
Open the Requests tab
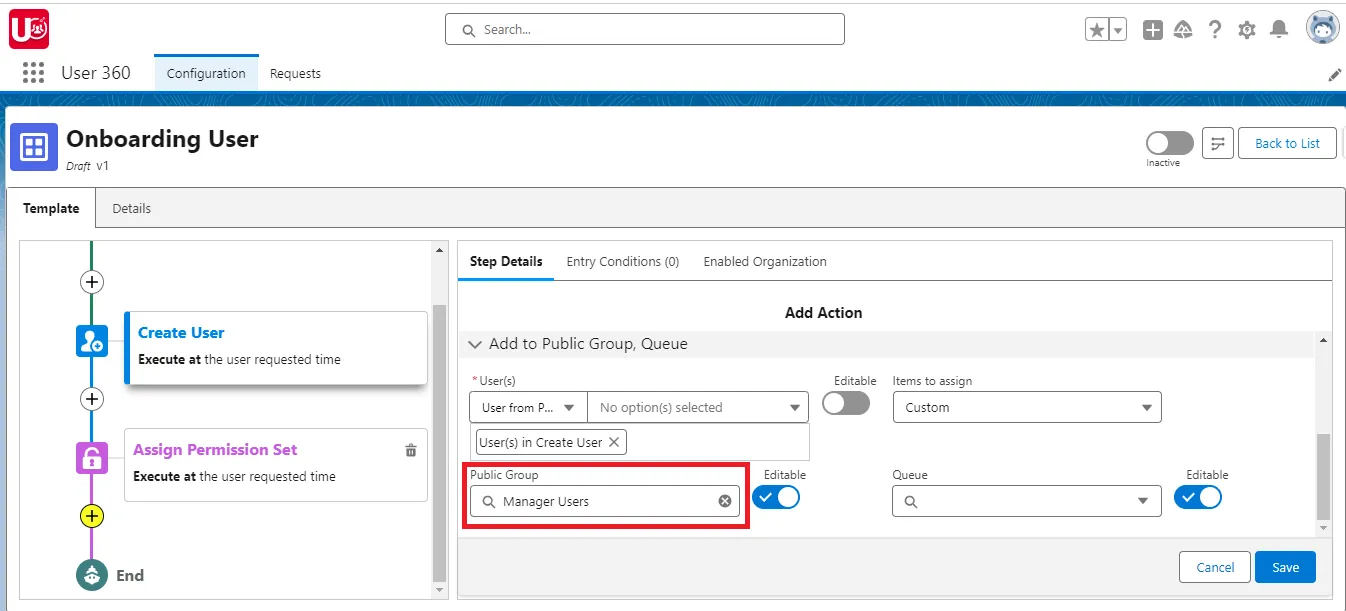295,72
